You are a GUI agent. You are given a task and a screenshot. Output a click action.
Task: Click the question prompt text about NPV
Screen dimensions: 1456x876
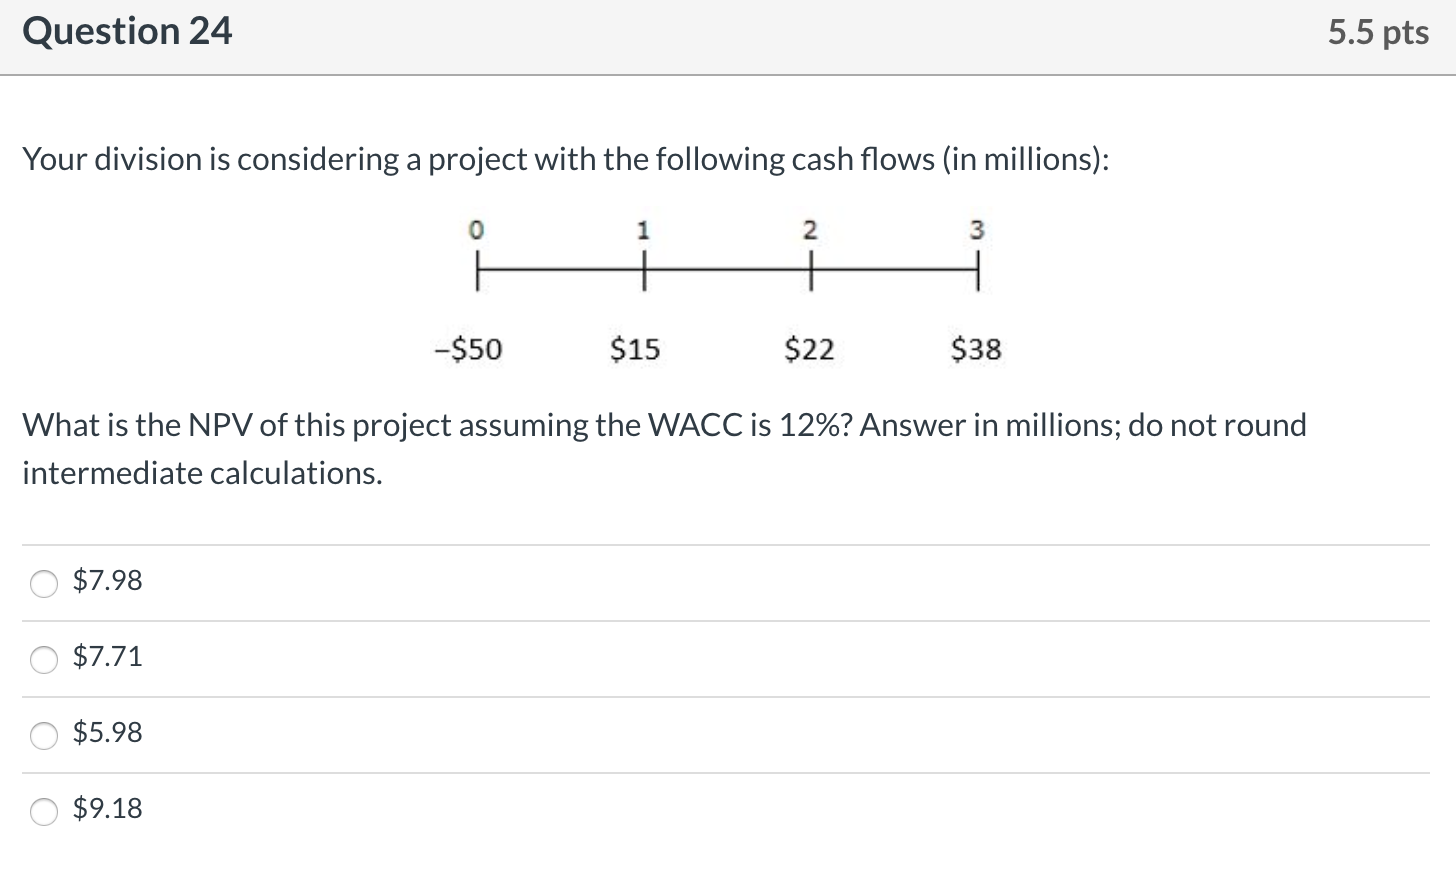pos(663,447)
